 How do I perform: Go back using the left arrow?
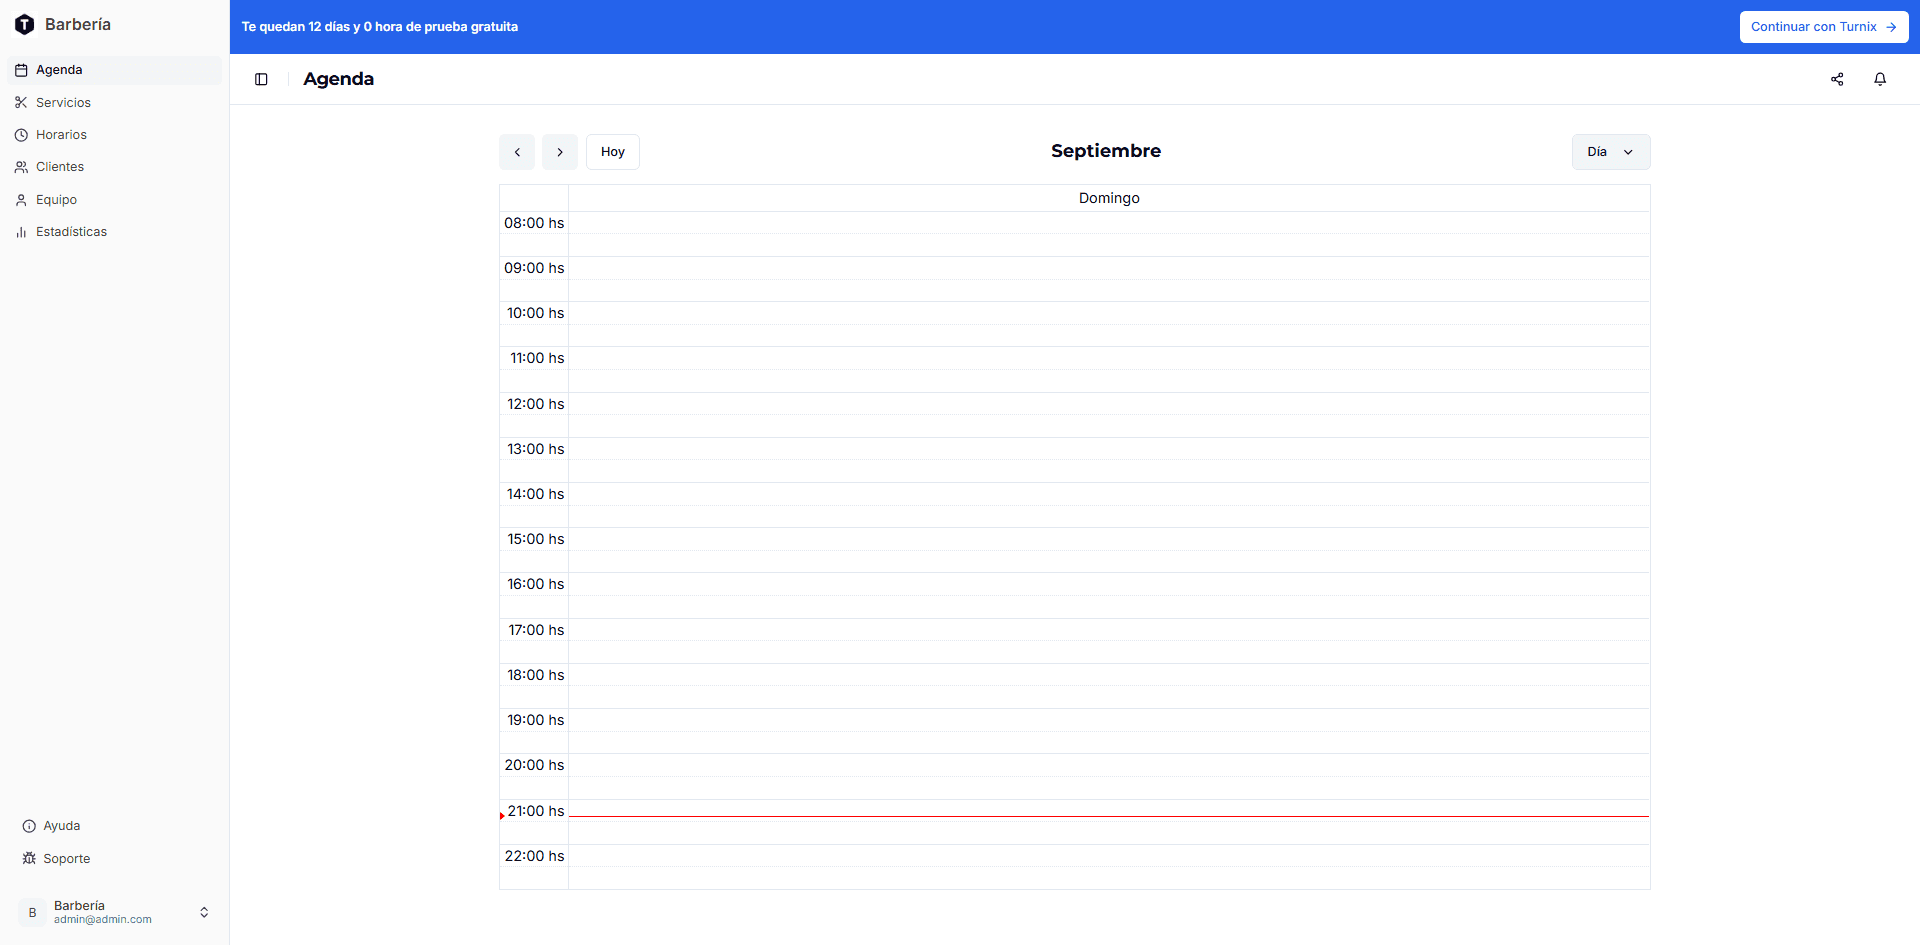pyautogui.click(x=517, y=152)
